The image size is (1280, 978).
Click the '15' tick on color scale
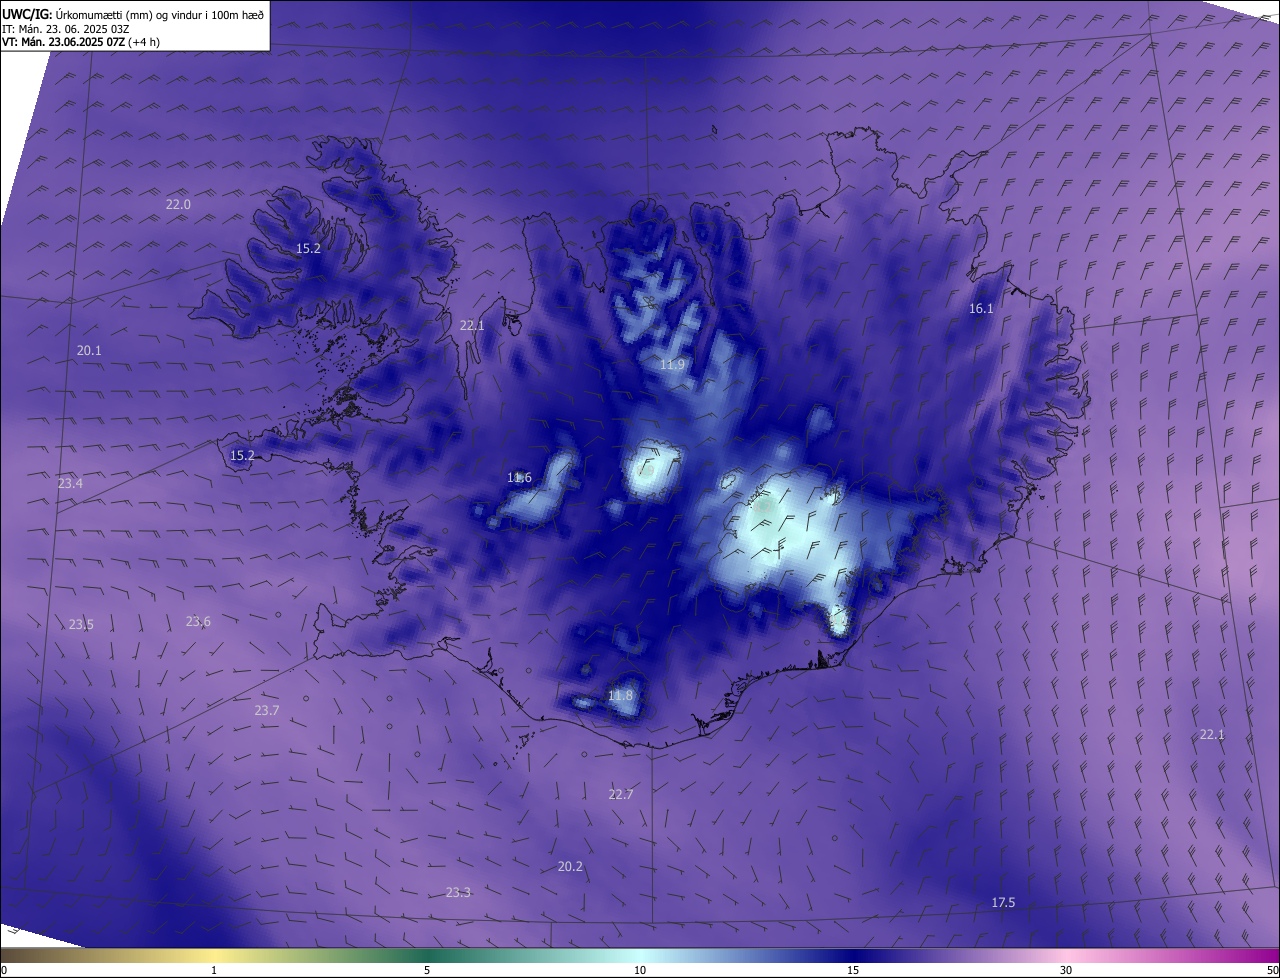[853, 970]
